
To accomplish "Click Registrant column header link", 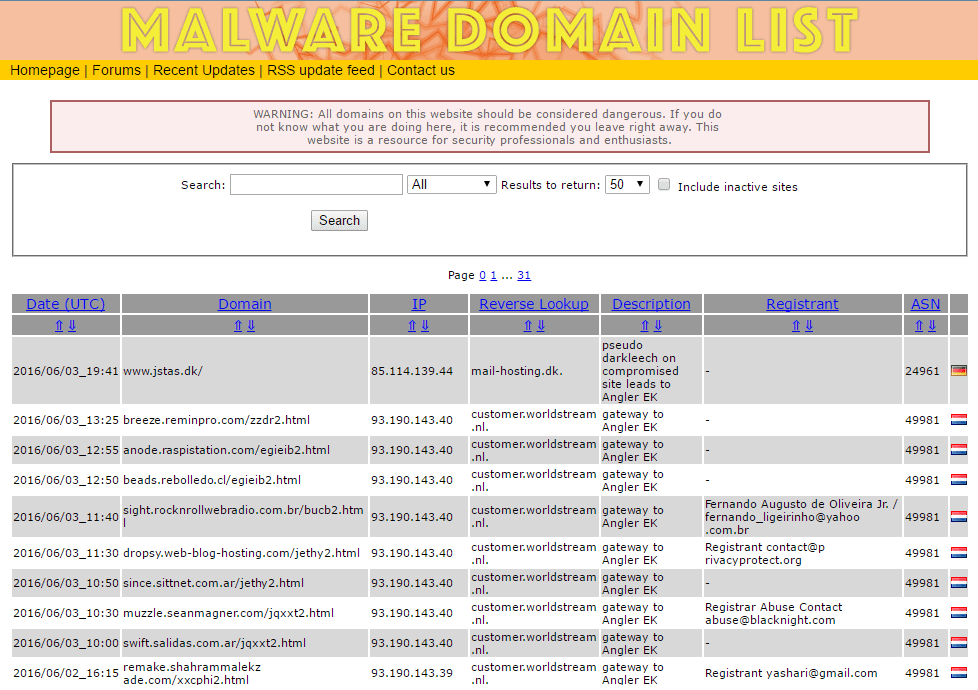I will pyautogui.click(x=802, y=304).
